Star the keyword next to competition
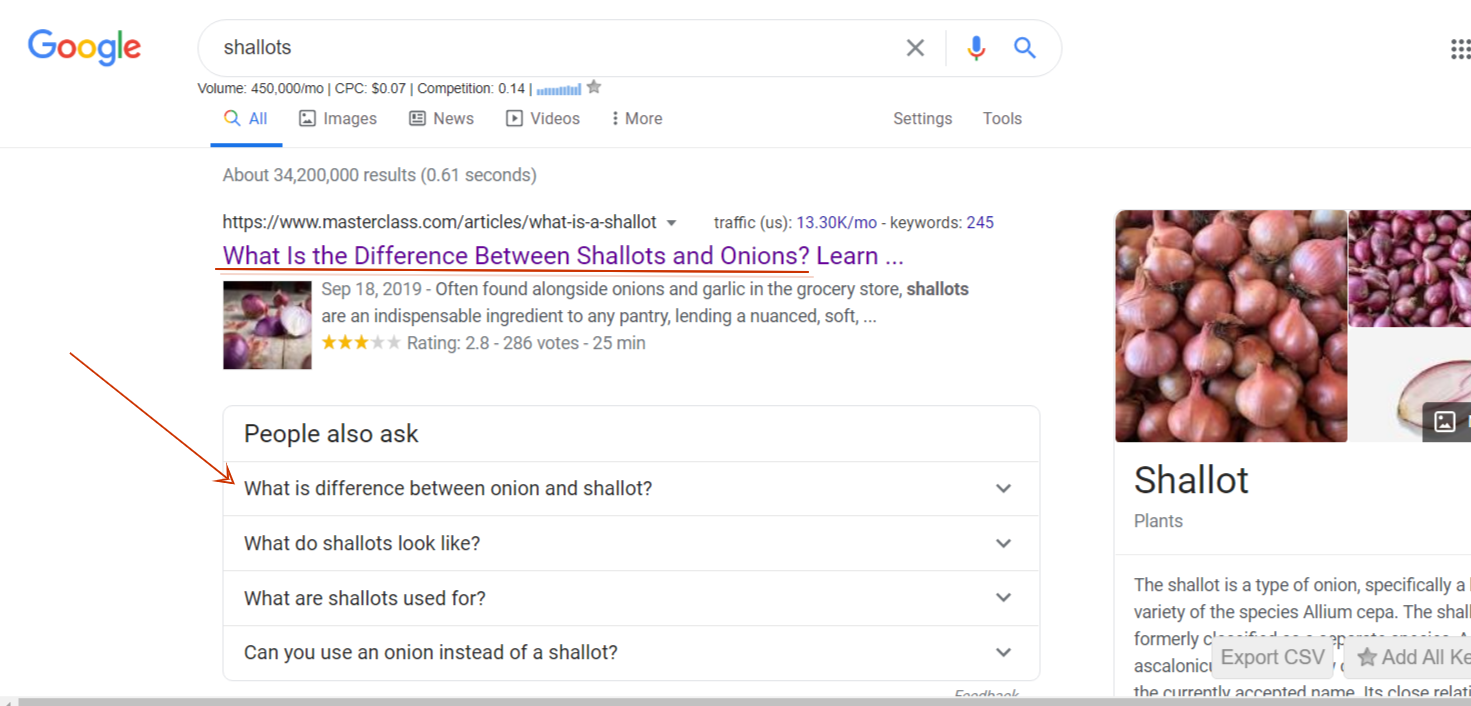The width and height of the screenshot is (1471, 706). (594, 88)
